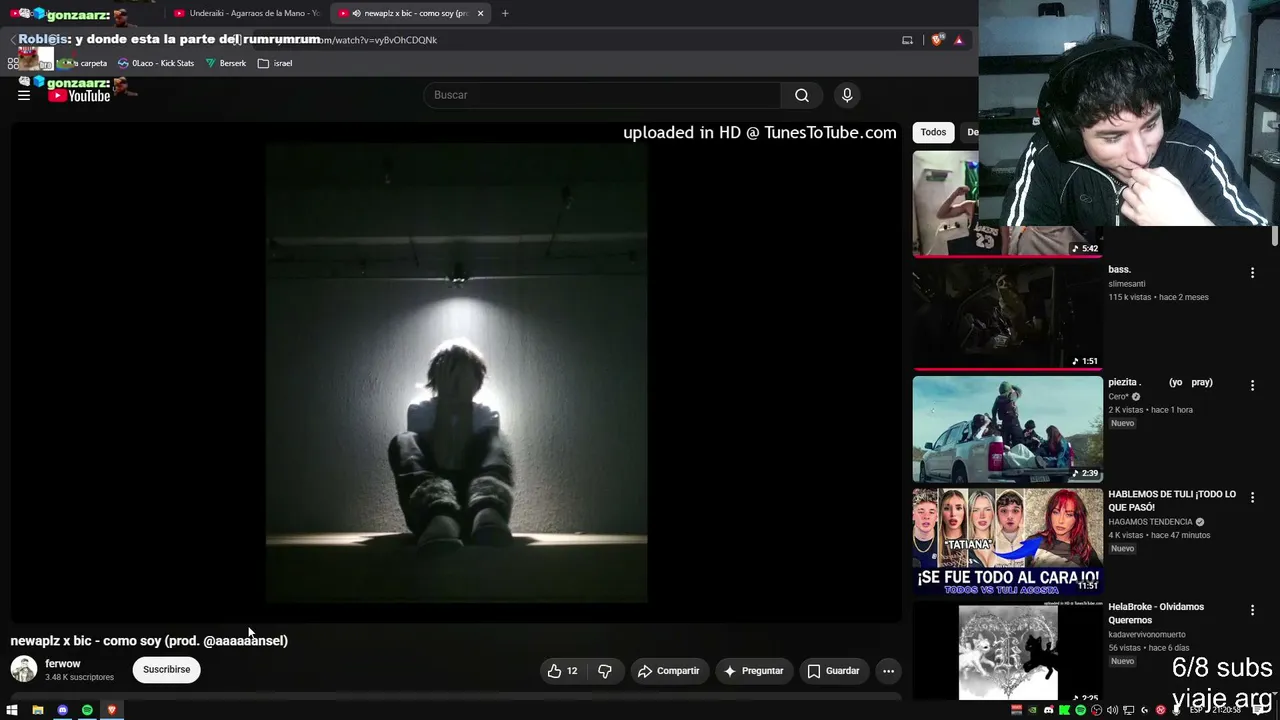
Task: Click the Cero* channel name
Action: pyautogui.click(x=1118, y=396)
